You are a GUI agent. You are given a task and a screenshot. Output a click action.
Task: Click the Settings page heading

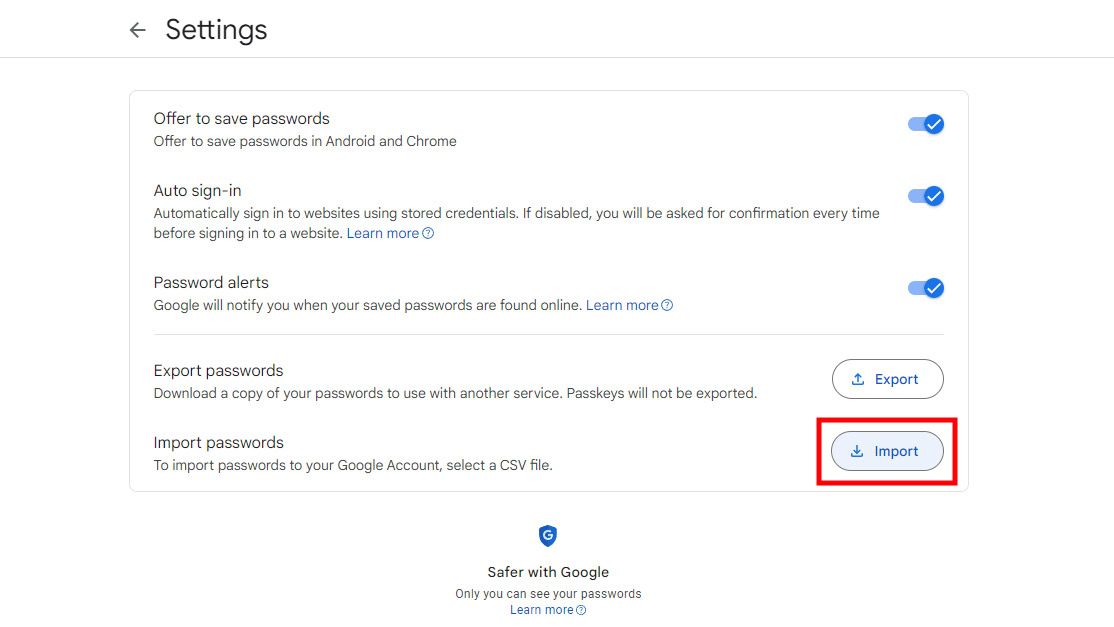pyautogui.click(x=216, y=30)
